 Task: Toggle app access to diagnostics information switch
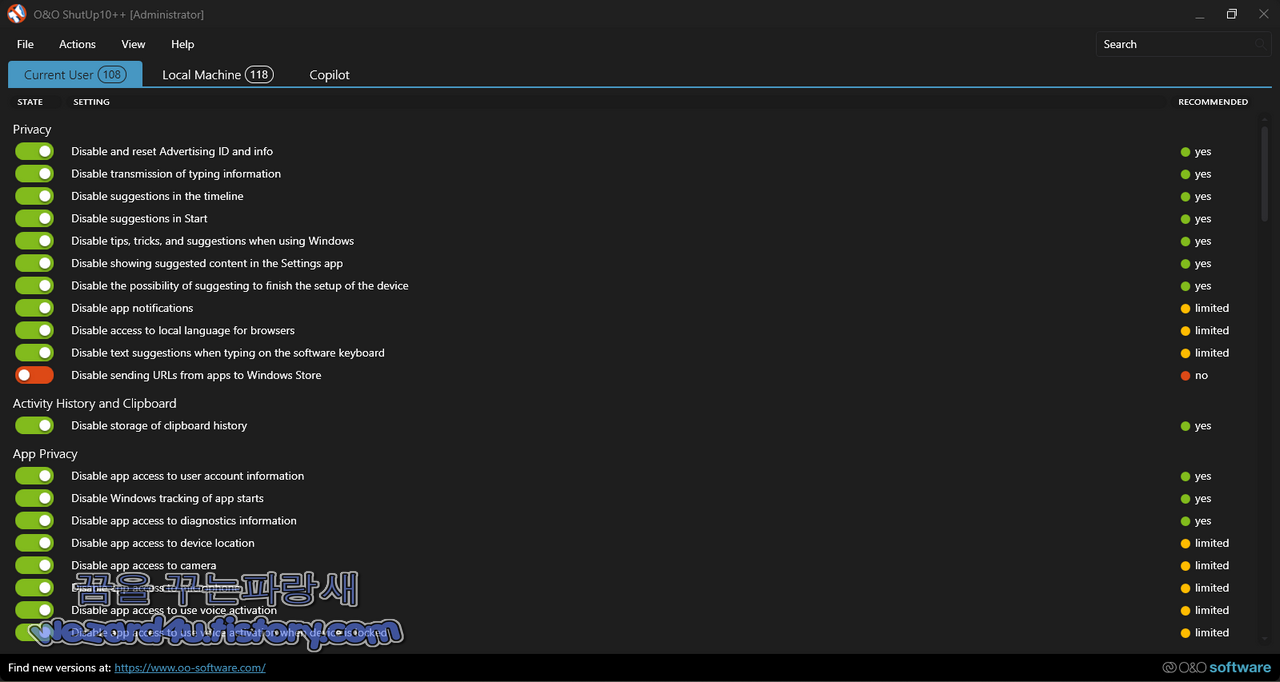pos(34,520)
